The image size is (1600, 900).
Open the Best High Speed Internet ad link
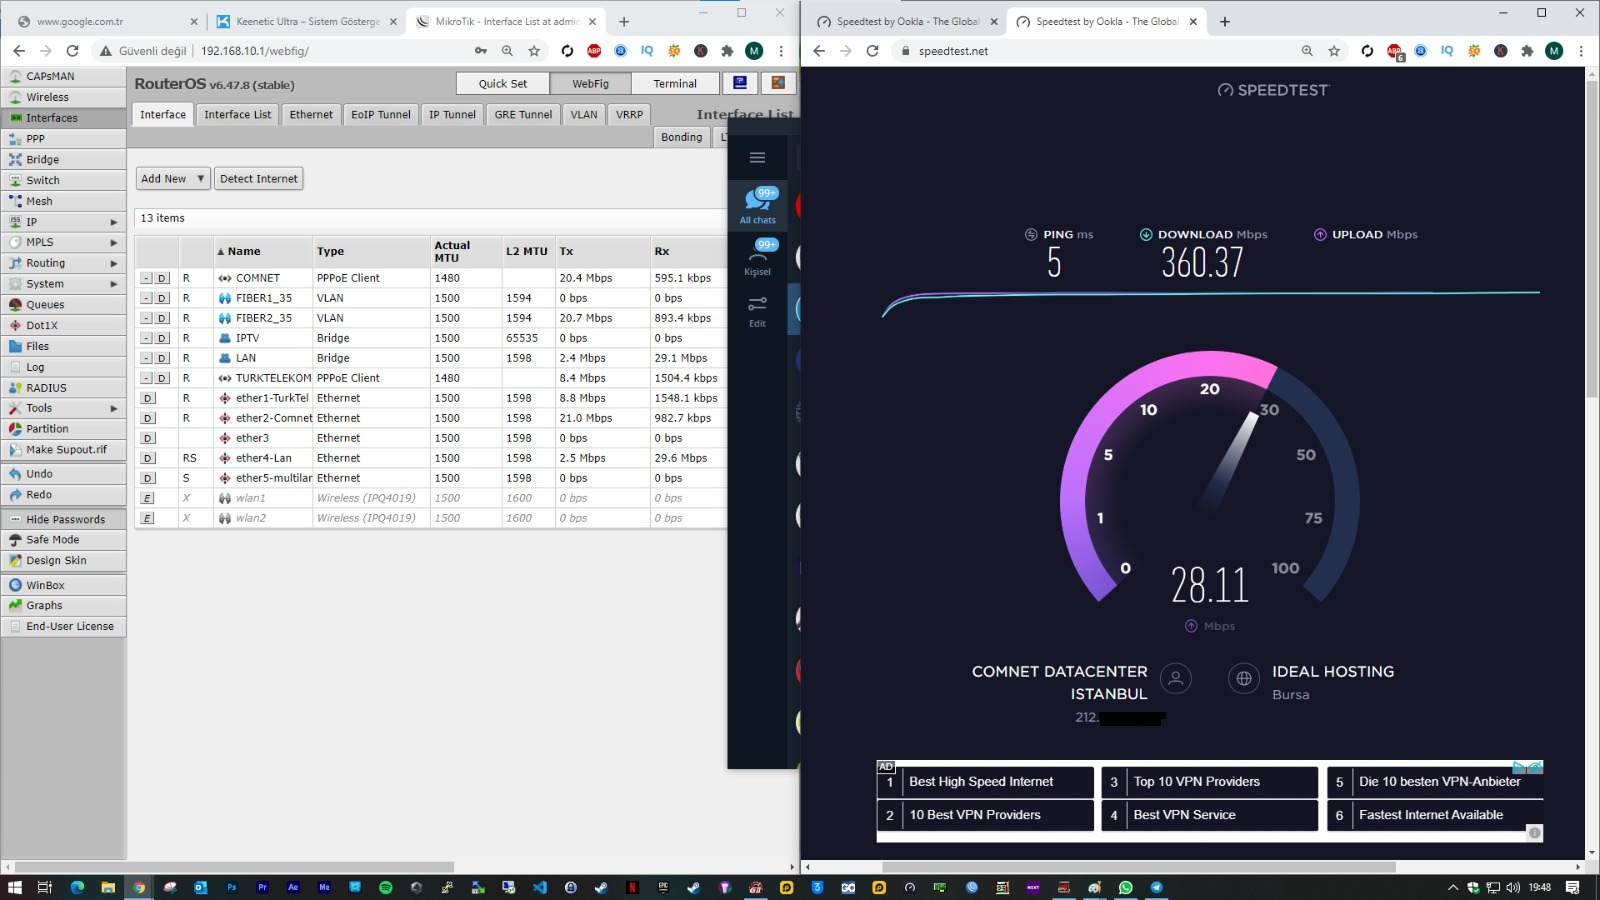click(x=985, y=782)
